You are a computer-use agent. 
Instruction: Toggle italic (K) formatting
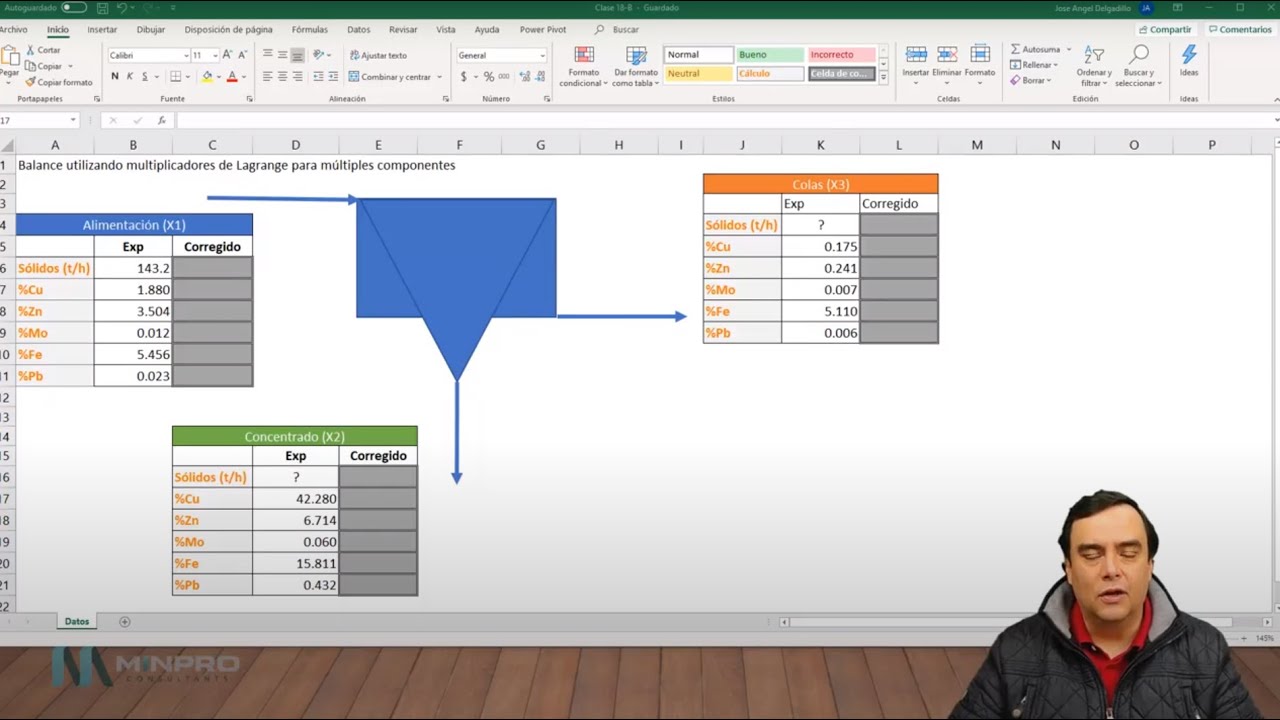[130, 77]
